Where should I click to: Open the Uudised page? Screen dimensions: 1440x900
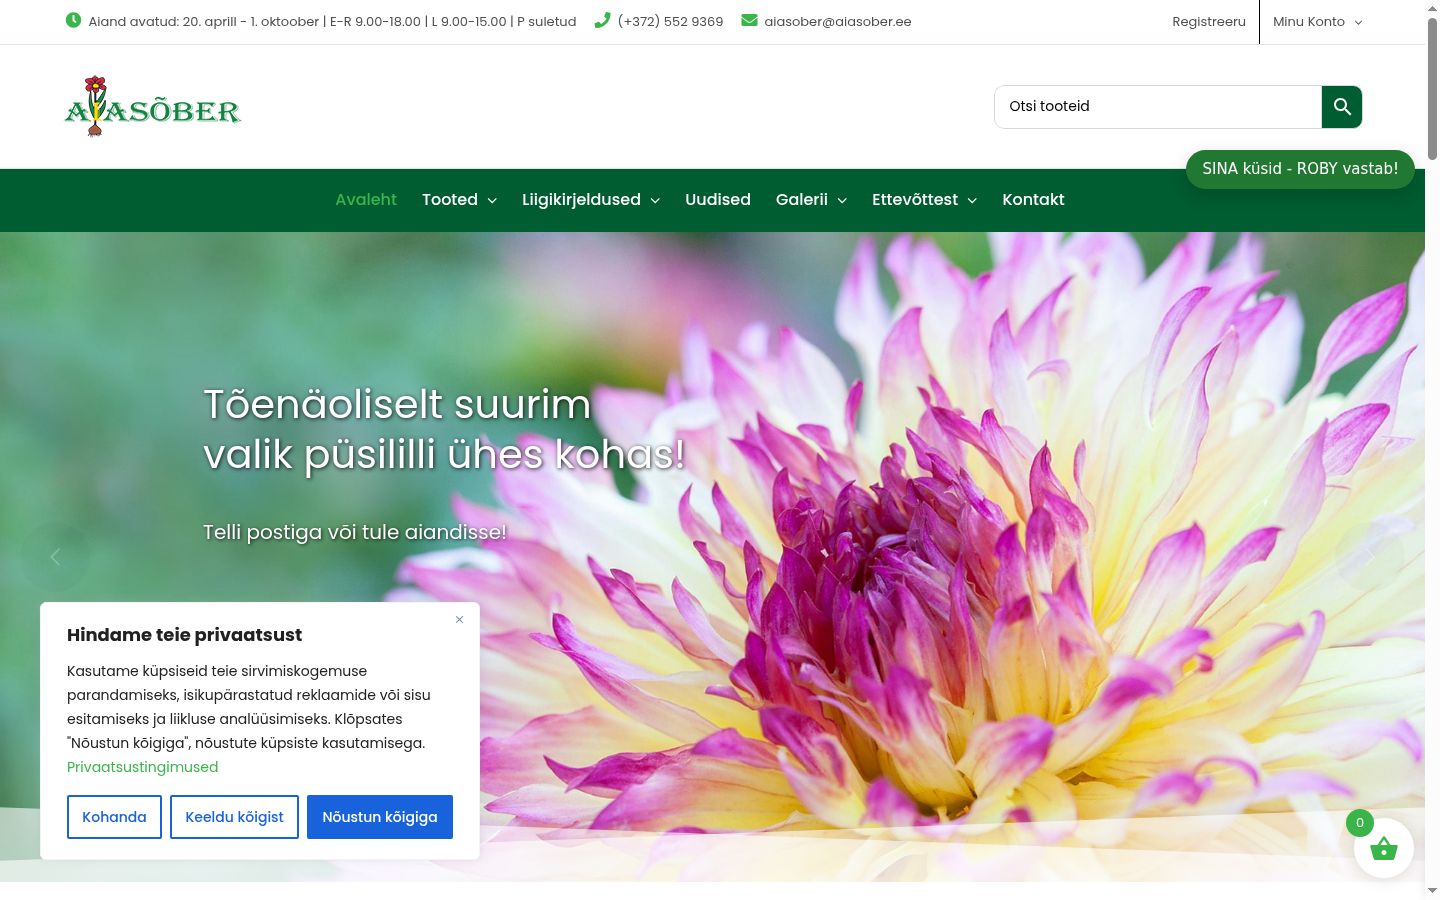718,200
